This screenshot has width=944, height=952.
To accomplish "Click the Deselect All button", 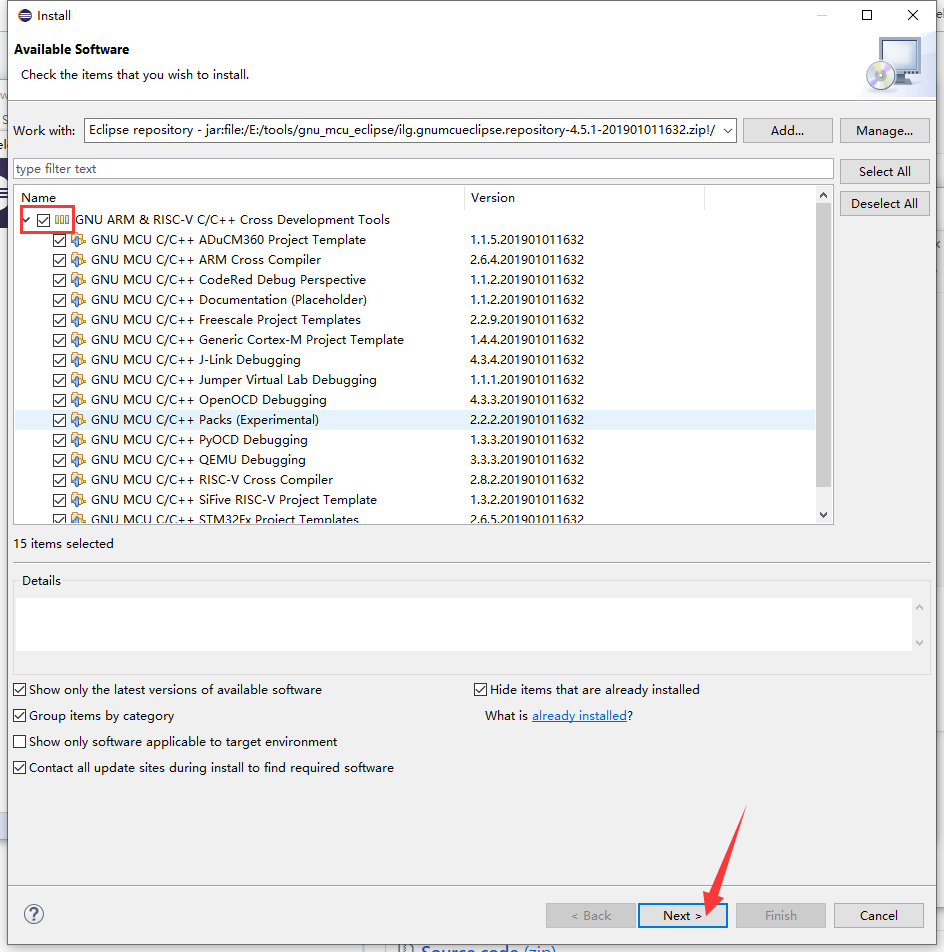I will (x=885, y=203).
